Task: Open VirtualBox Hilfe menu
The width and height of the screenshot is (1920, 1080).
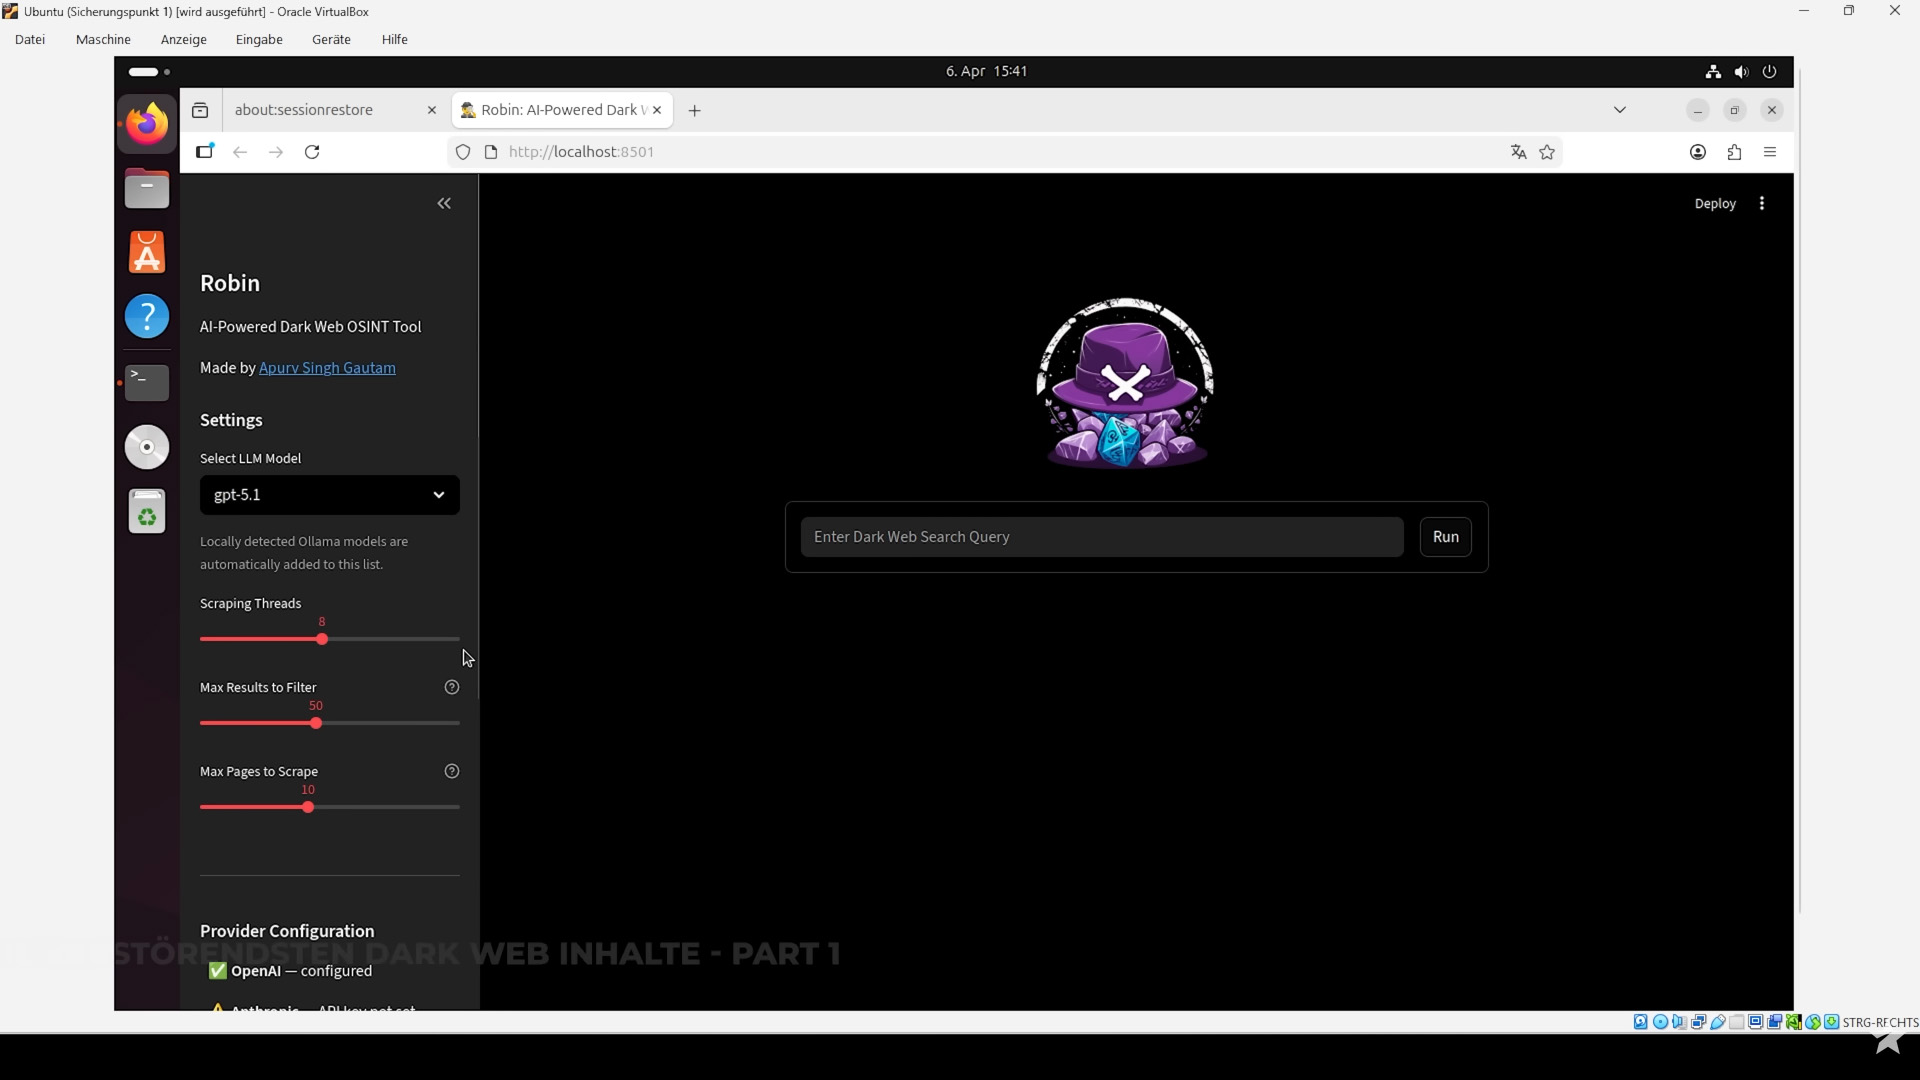Action: pos(395,40)
